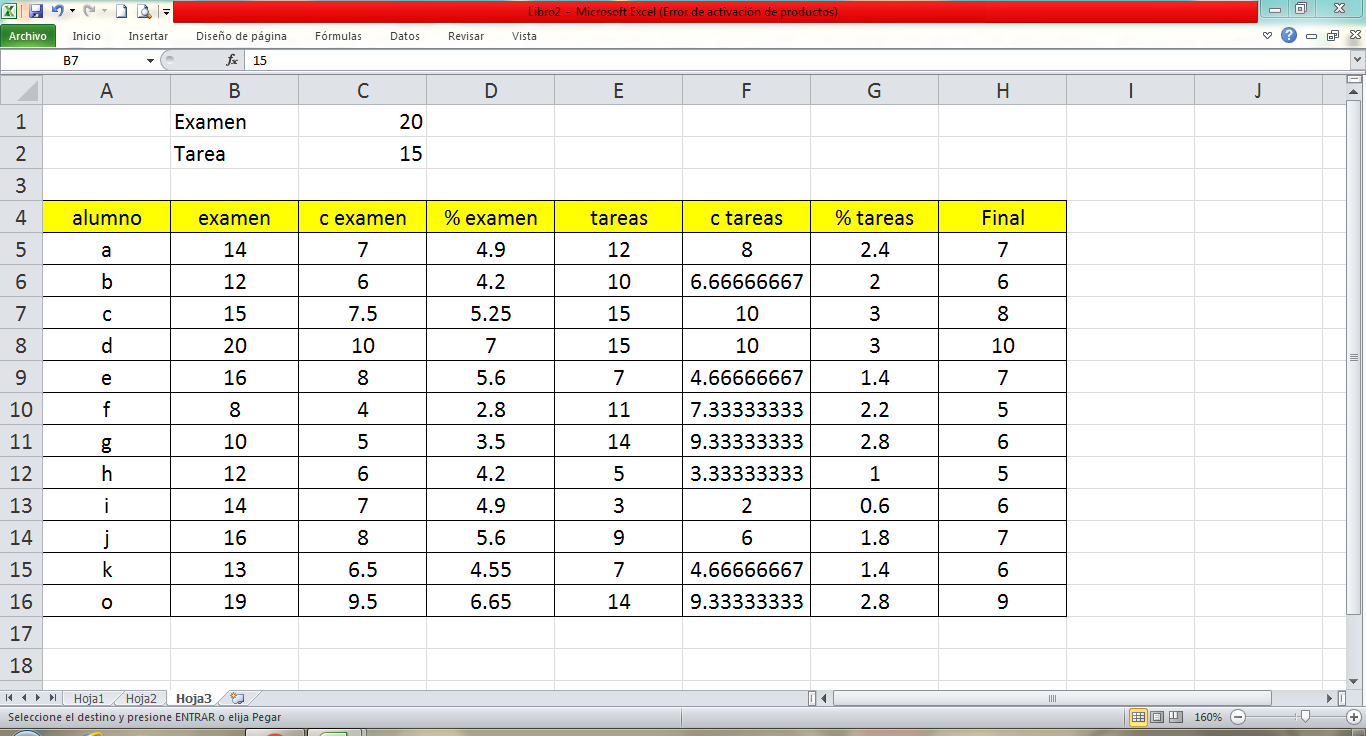
Task: Click the zoom slider handle
Action: 1304,717
